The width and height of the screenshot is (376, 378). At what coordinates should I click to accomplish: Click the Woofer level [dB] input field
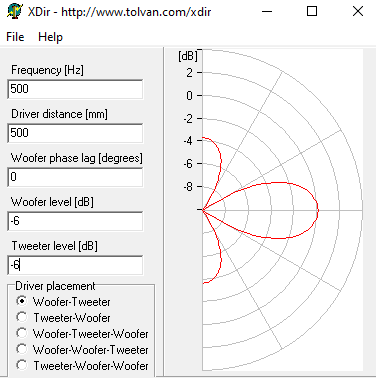(x=75, y=221)
